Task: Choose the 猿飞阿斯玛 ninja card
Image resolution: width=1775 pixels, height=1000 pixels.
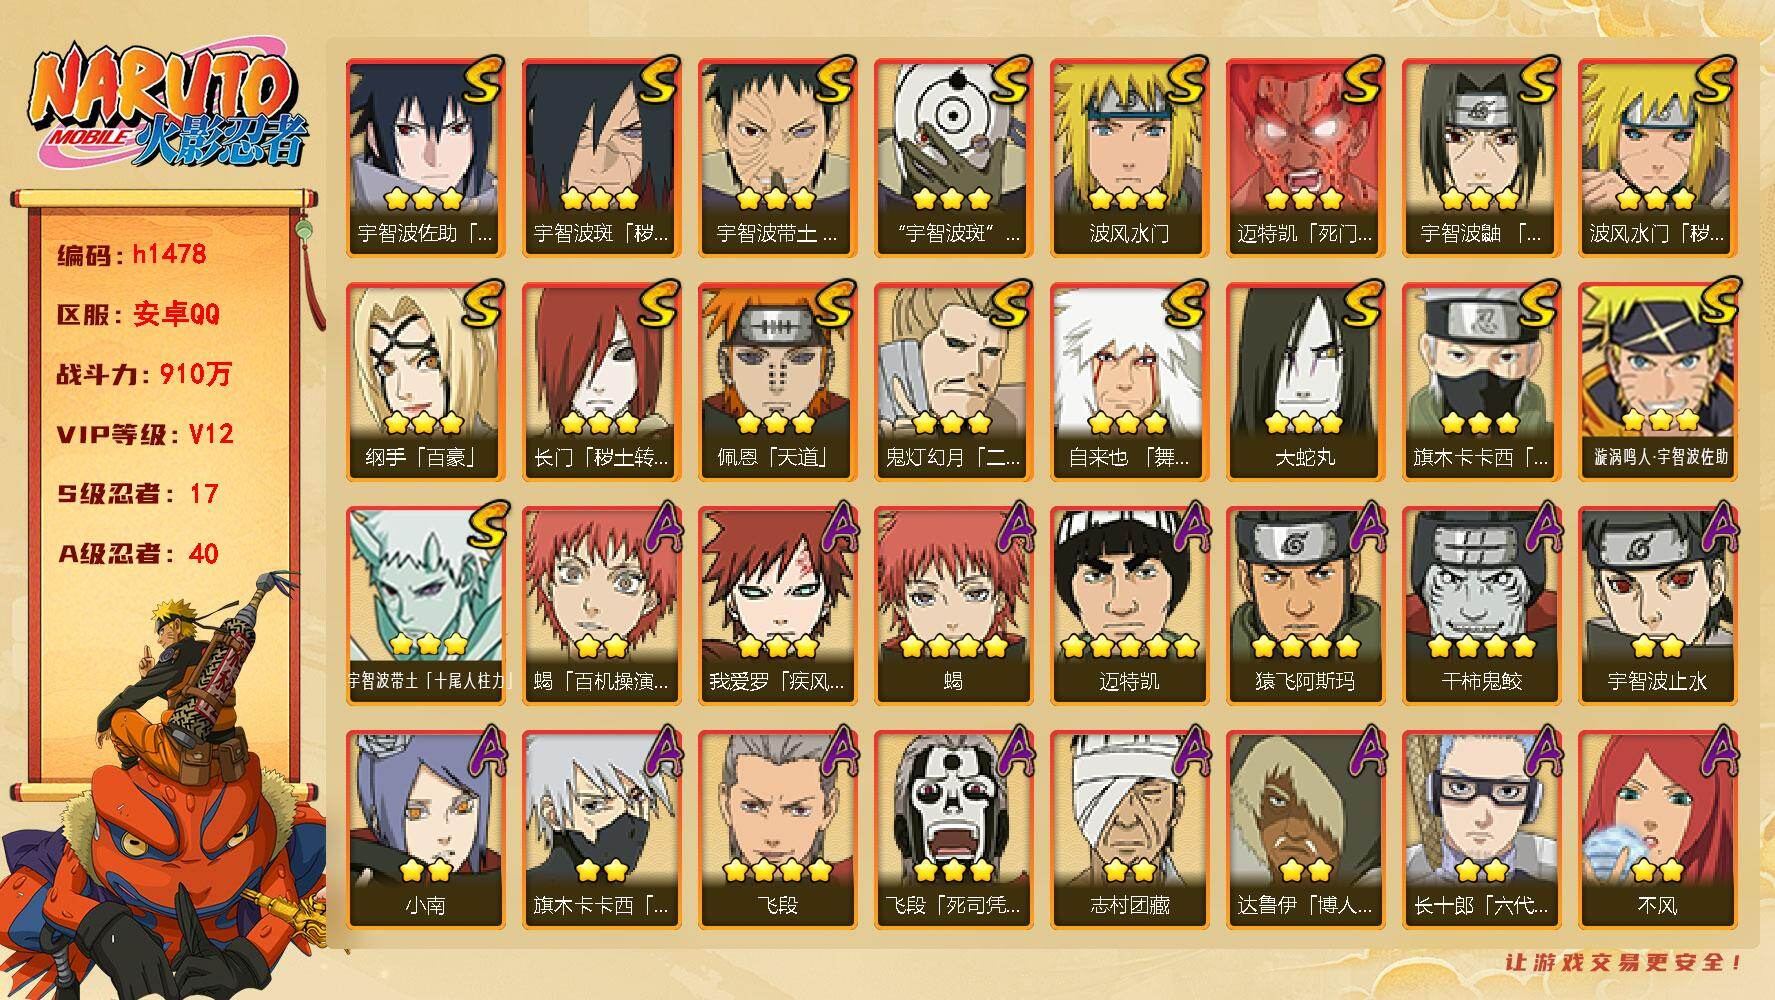Action: [x=1305, y=606]
